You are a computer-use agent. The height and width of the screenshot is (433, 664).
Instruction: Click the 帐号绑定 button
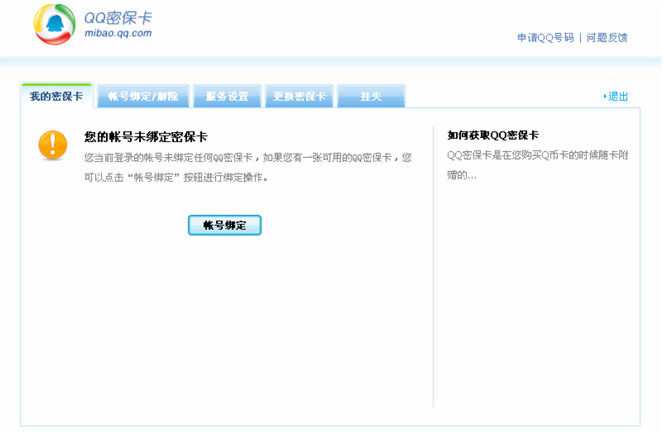[x=224, y=225]
